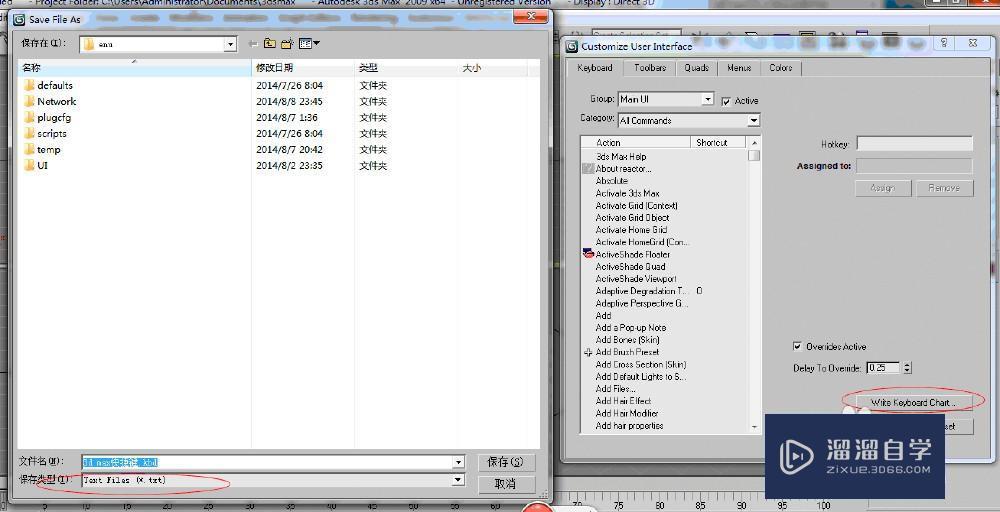
Task: Select 'Add Cross Section (Skin)' action
Action: (641, 365)
